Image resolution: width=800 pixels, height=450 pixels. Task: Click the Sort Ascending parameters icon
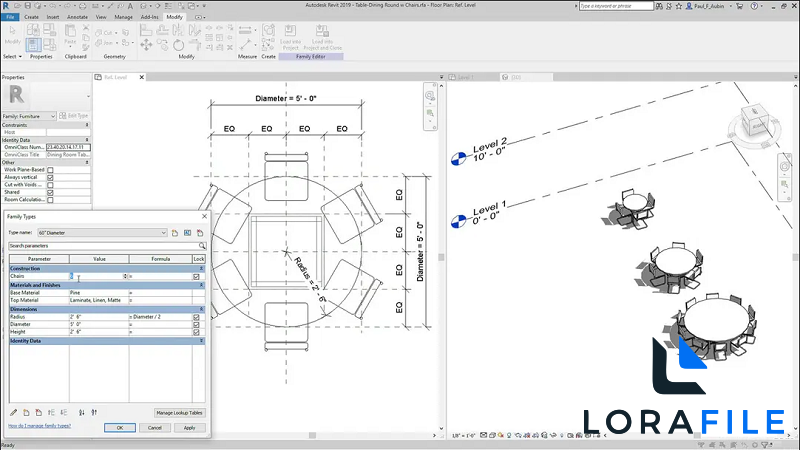point(82,412)
